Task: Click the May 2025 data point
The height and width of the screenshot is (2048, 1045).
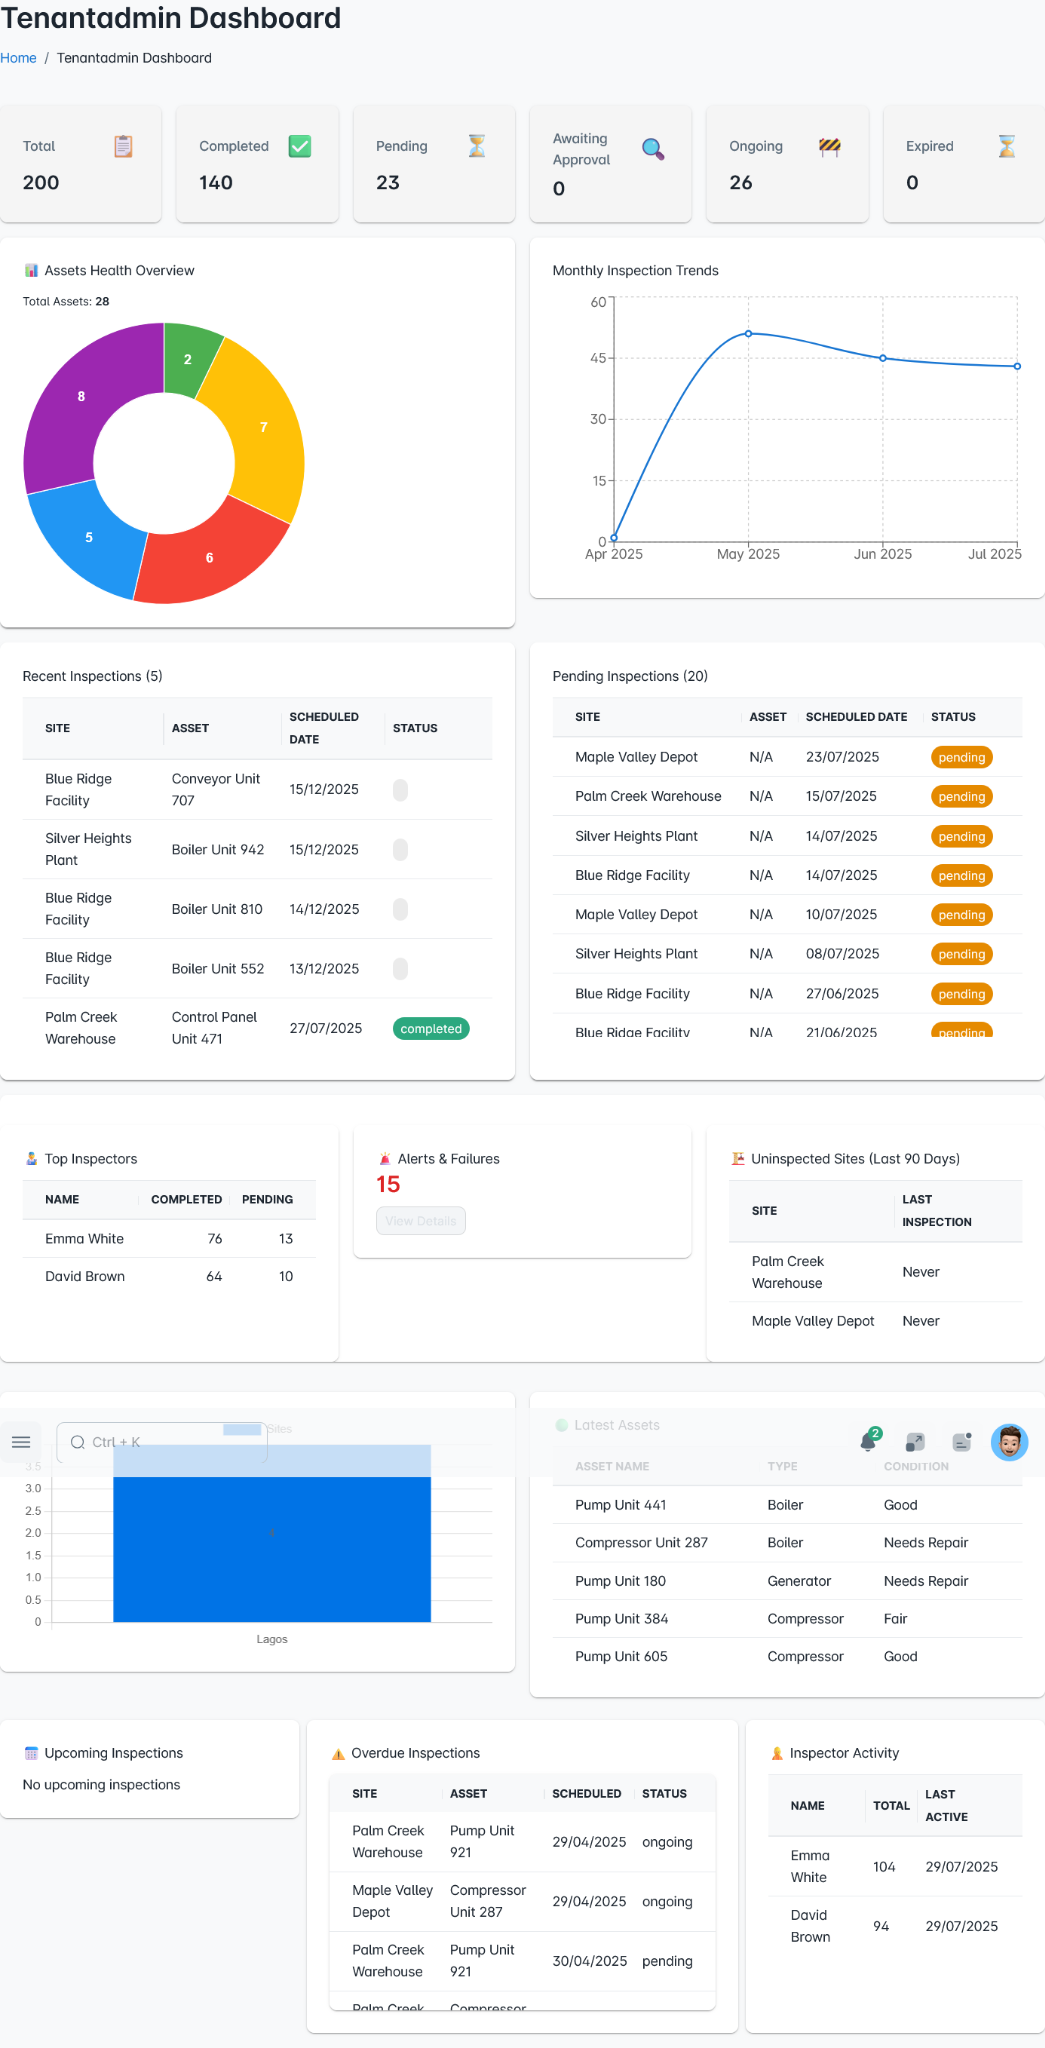Action: (x=748, y=334)
